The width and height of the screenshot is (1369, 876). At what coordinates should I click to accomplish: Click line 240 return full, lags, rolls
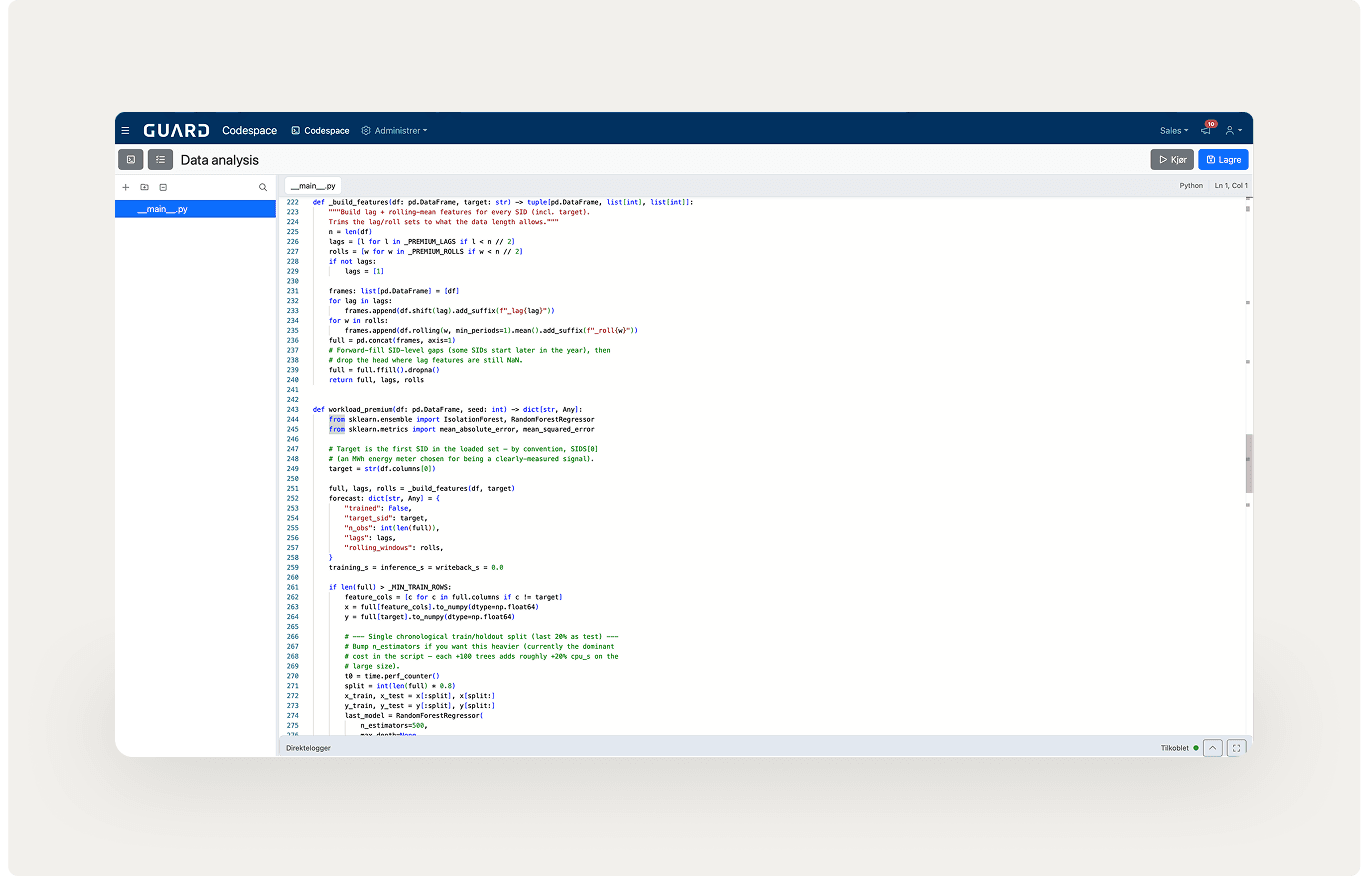point(376,380)
